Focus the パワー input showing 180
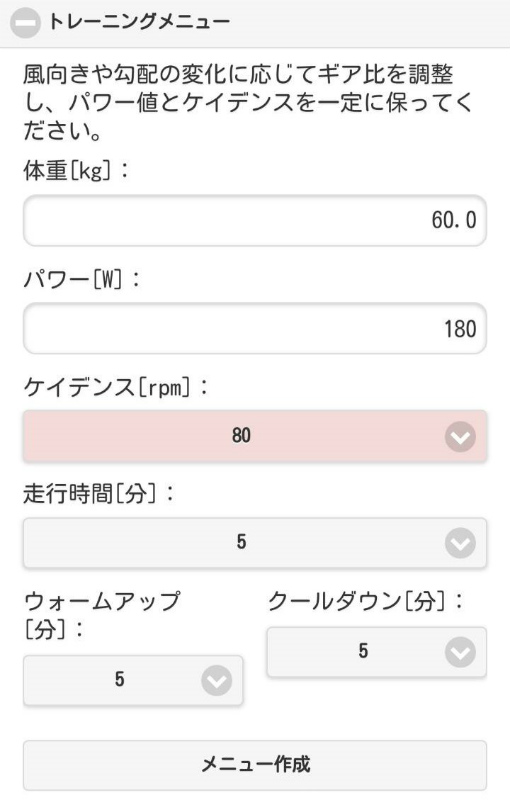Viewport: 510px width, 800px height. [x=255, y=329]
